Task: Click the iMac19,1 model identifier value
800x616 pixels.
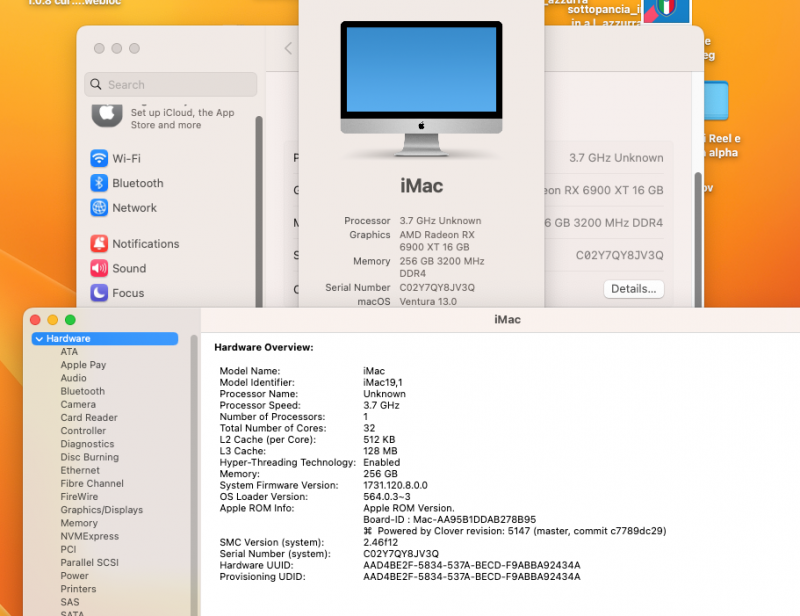Action: coord(383,382)
